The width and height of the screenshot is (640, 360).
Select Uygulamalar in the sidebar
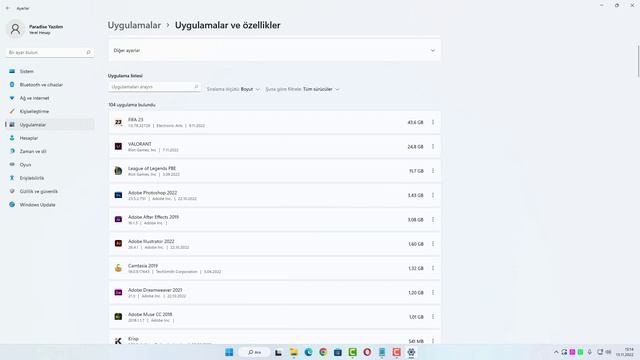[x=50, y=125]
